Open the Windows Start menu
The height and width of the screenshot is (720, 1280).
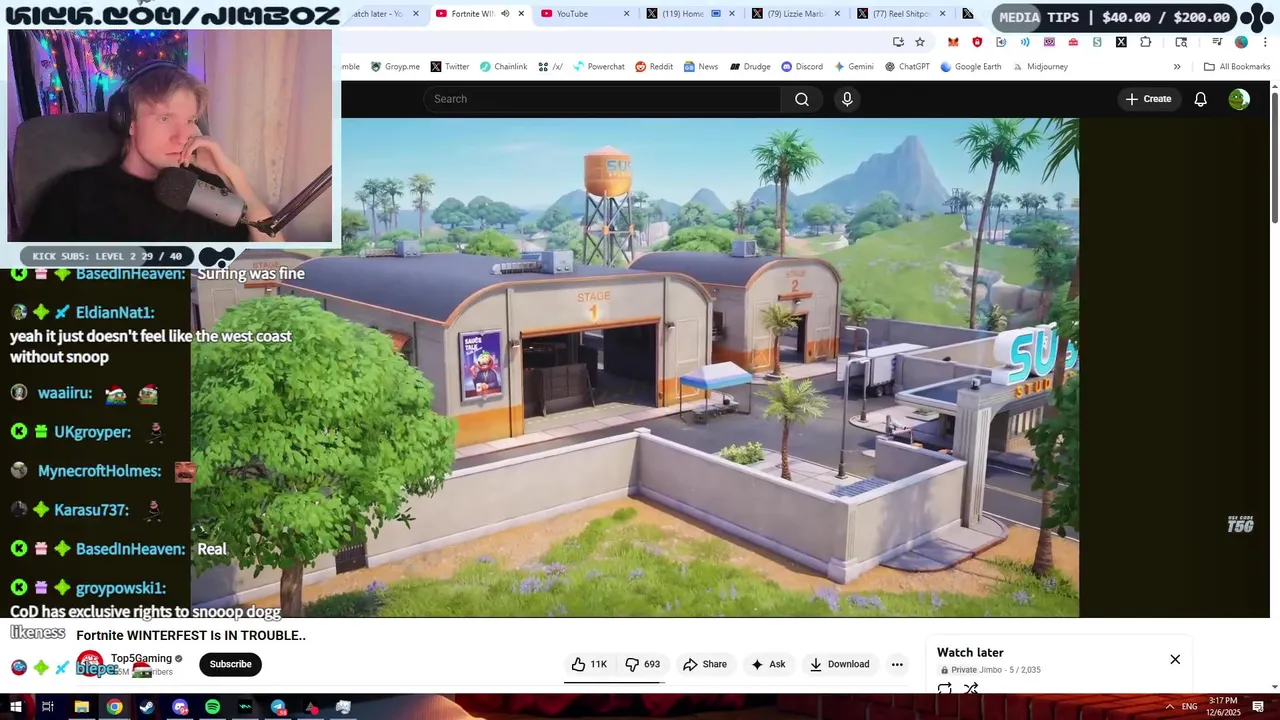click(x=15, y=707)
